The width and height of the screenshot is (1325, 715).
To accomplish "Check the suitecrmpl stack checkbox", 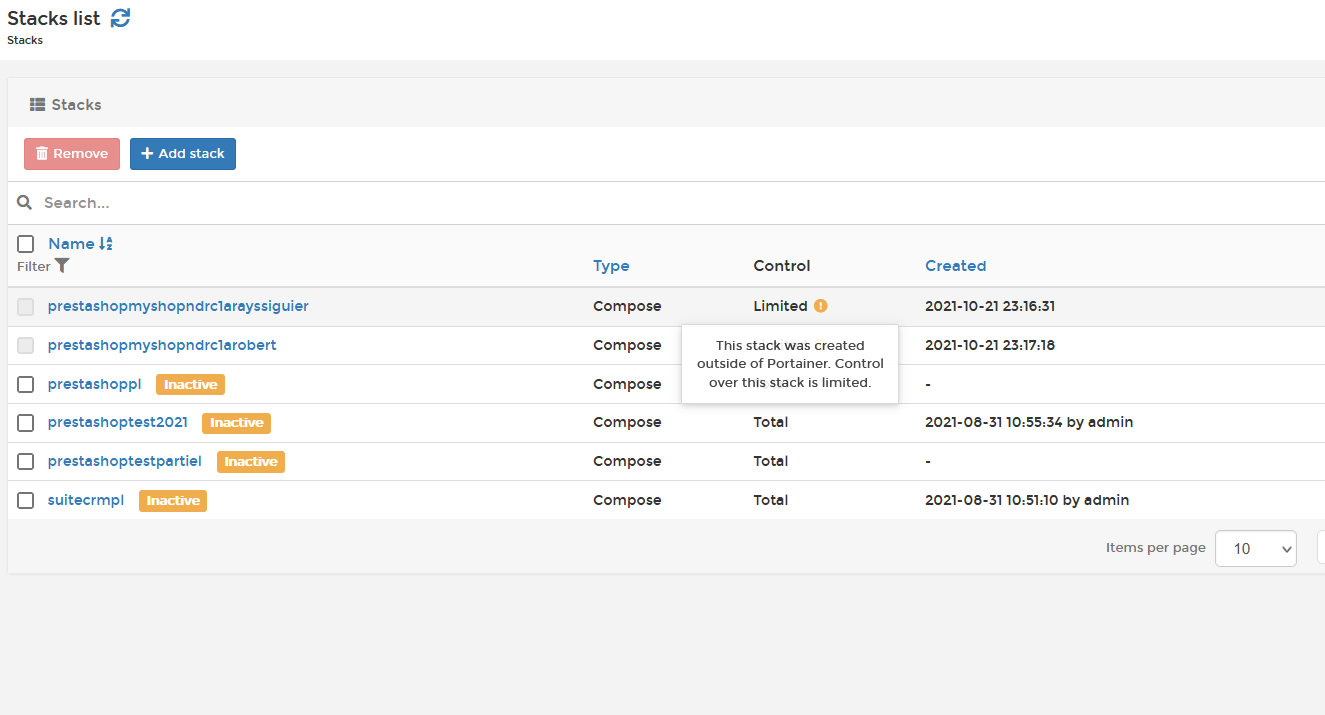I will click(x=26, y=500).
